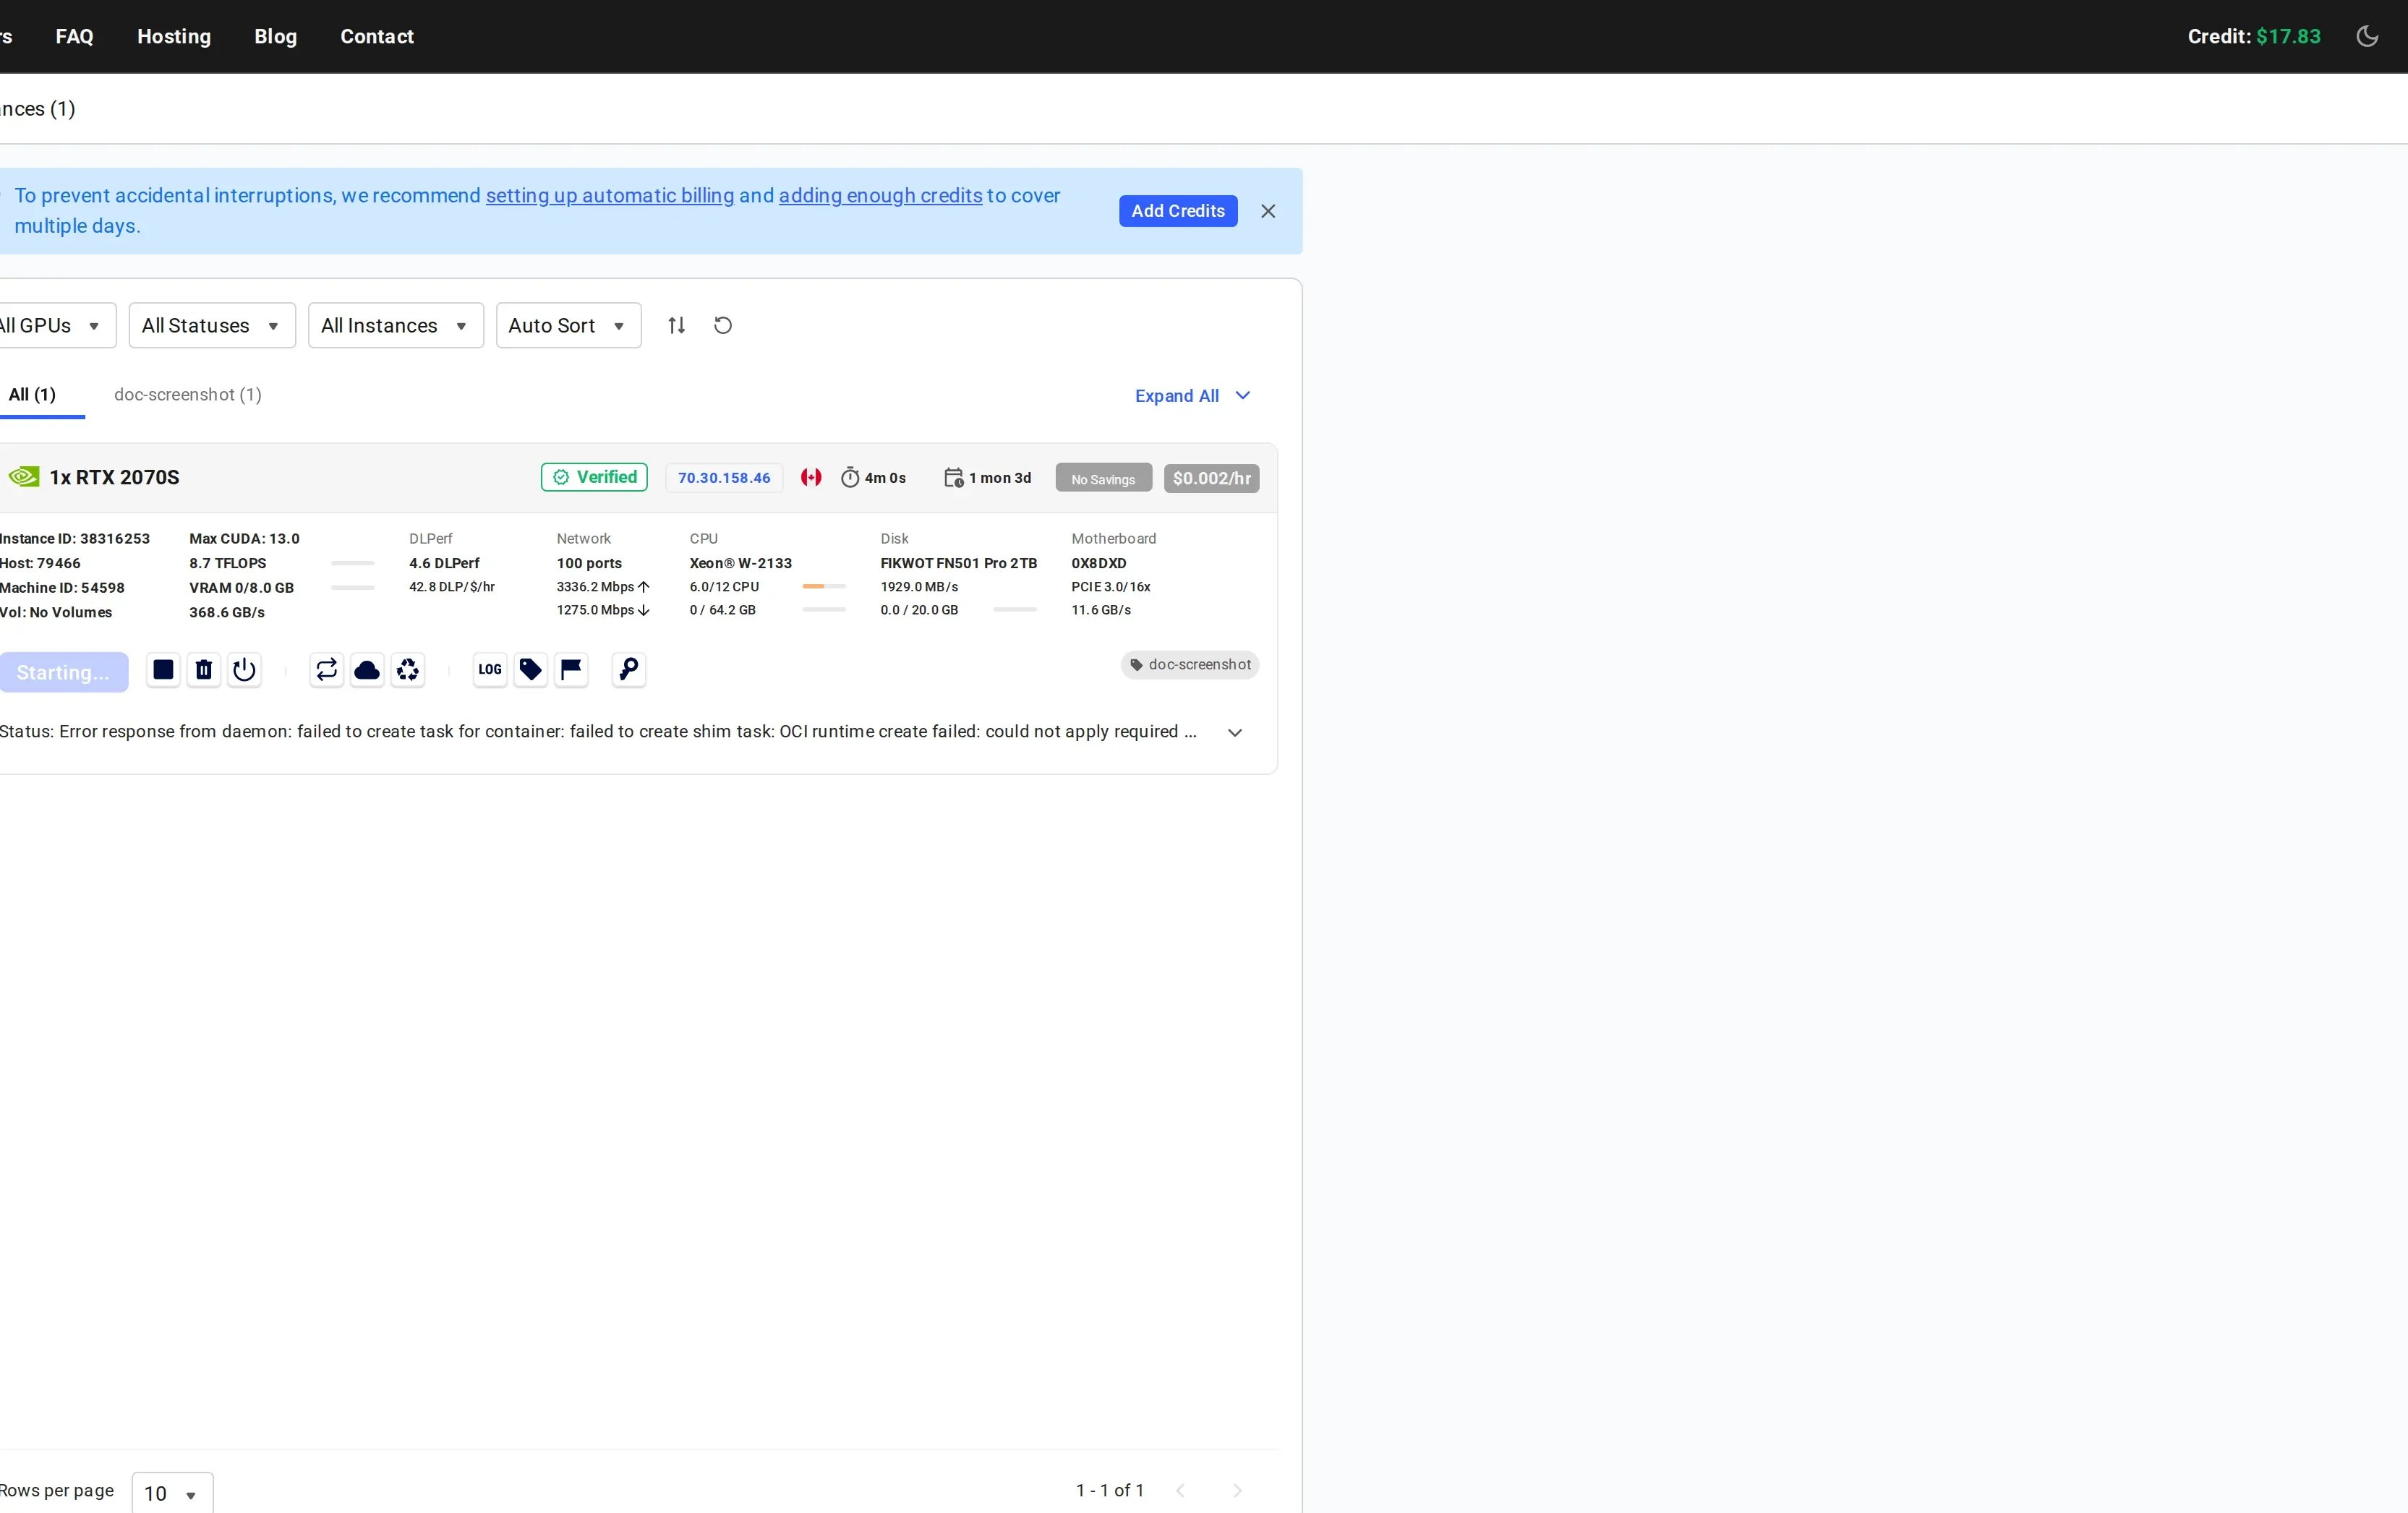
Task: Click the 4.6 DLPerf value
Action: point(444,563)
